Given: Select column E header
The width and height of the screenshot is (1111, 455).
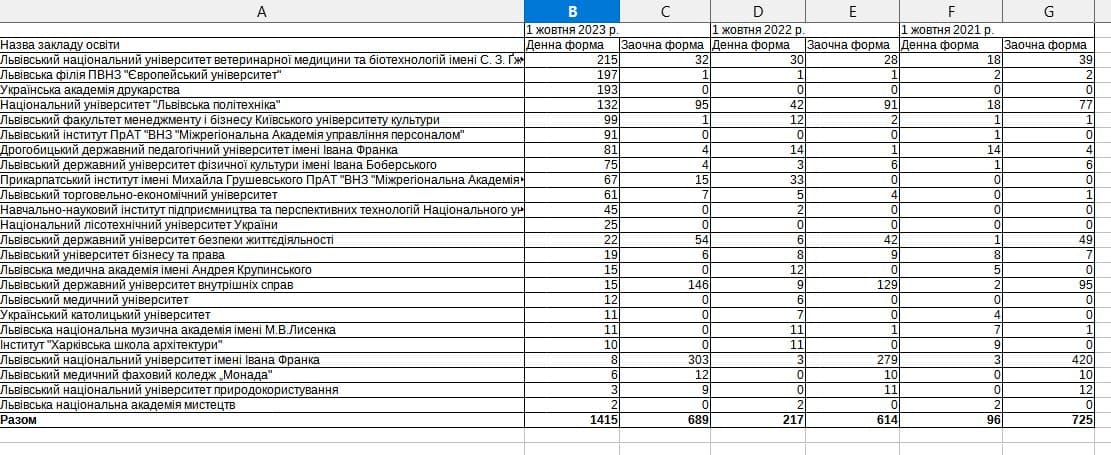Looking at the screenshot, I should pos(852,11).
